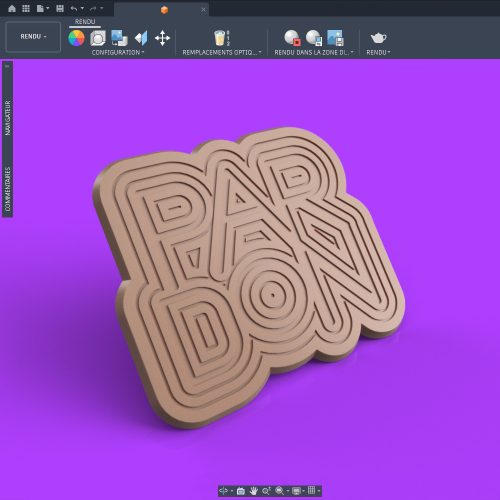
Task: Select the Move/Copy arrows tool
Action: pos(162,38)
